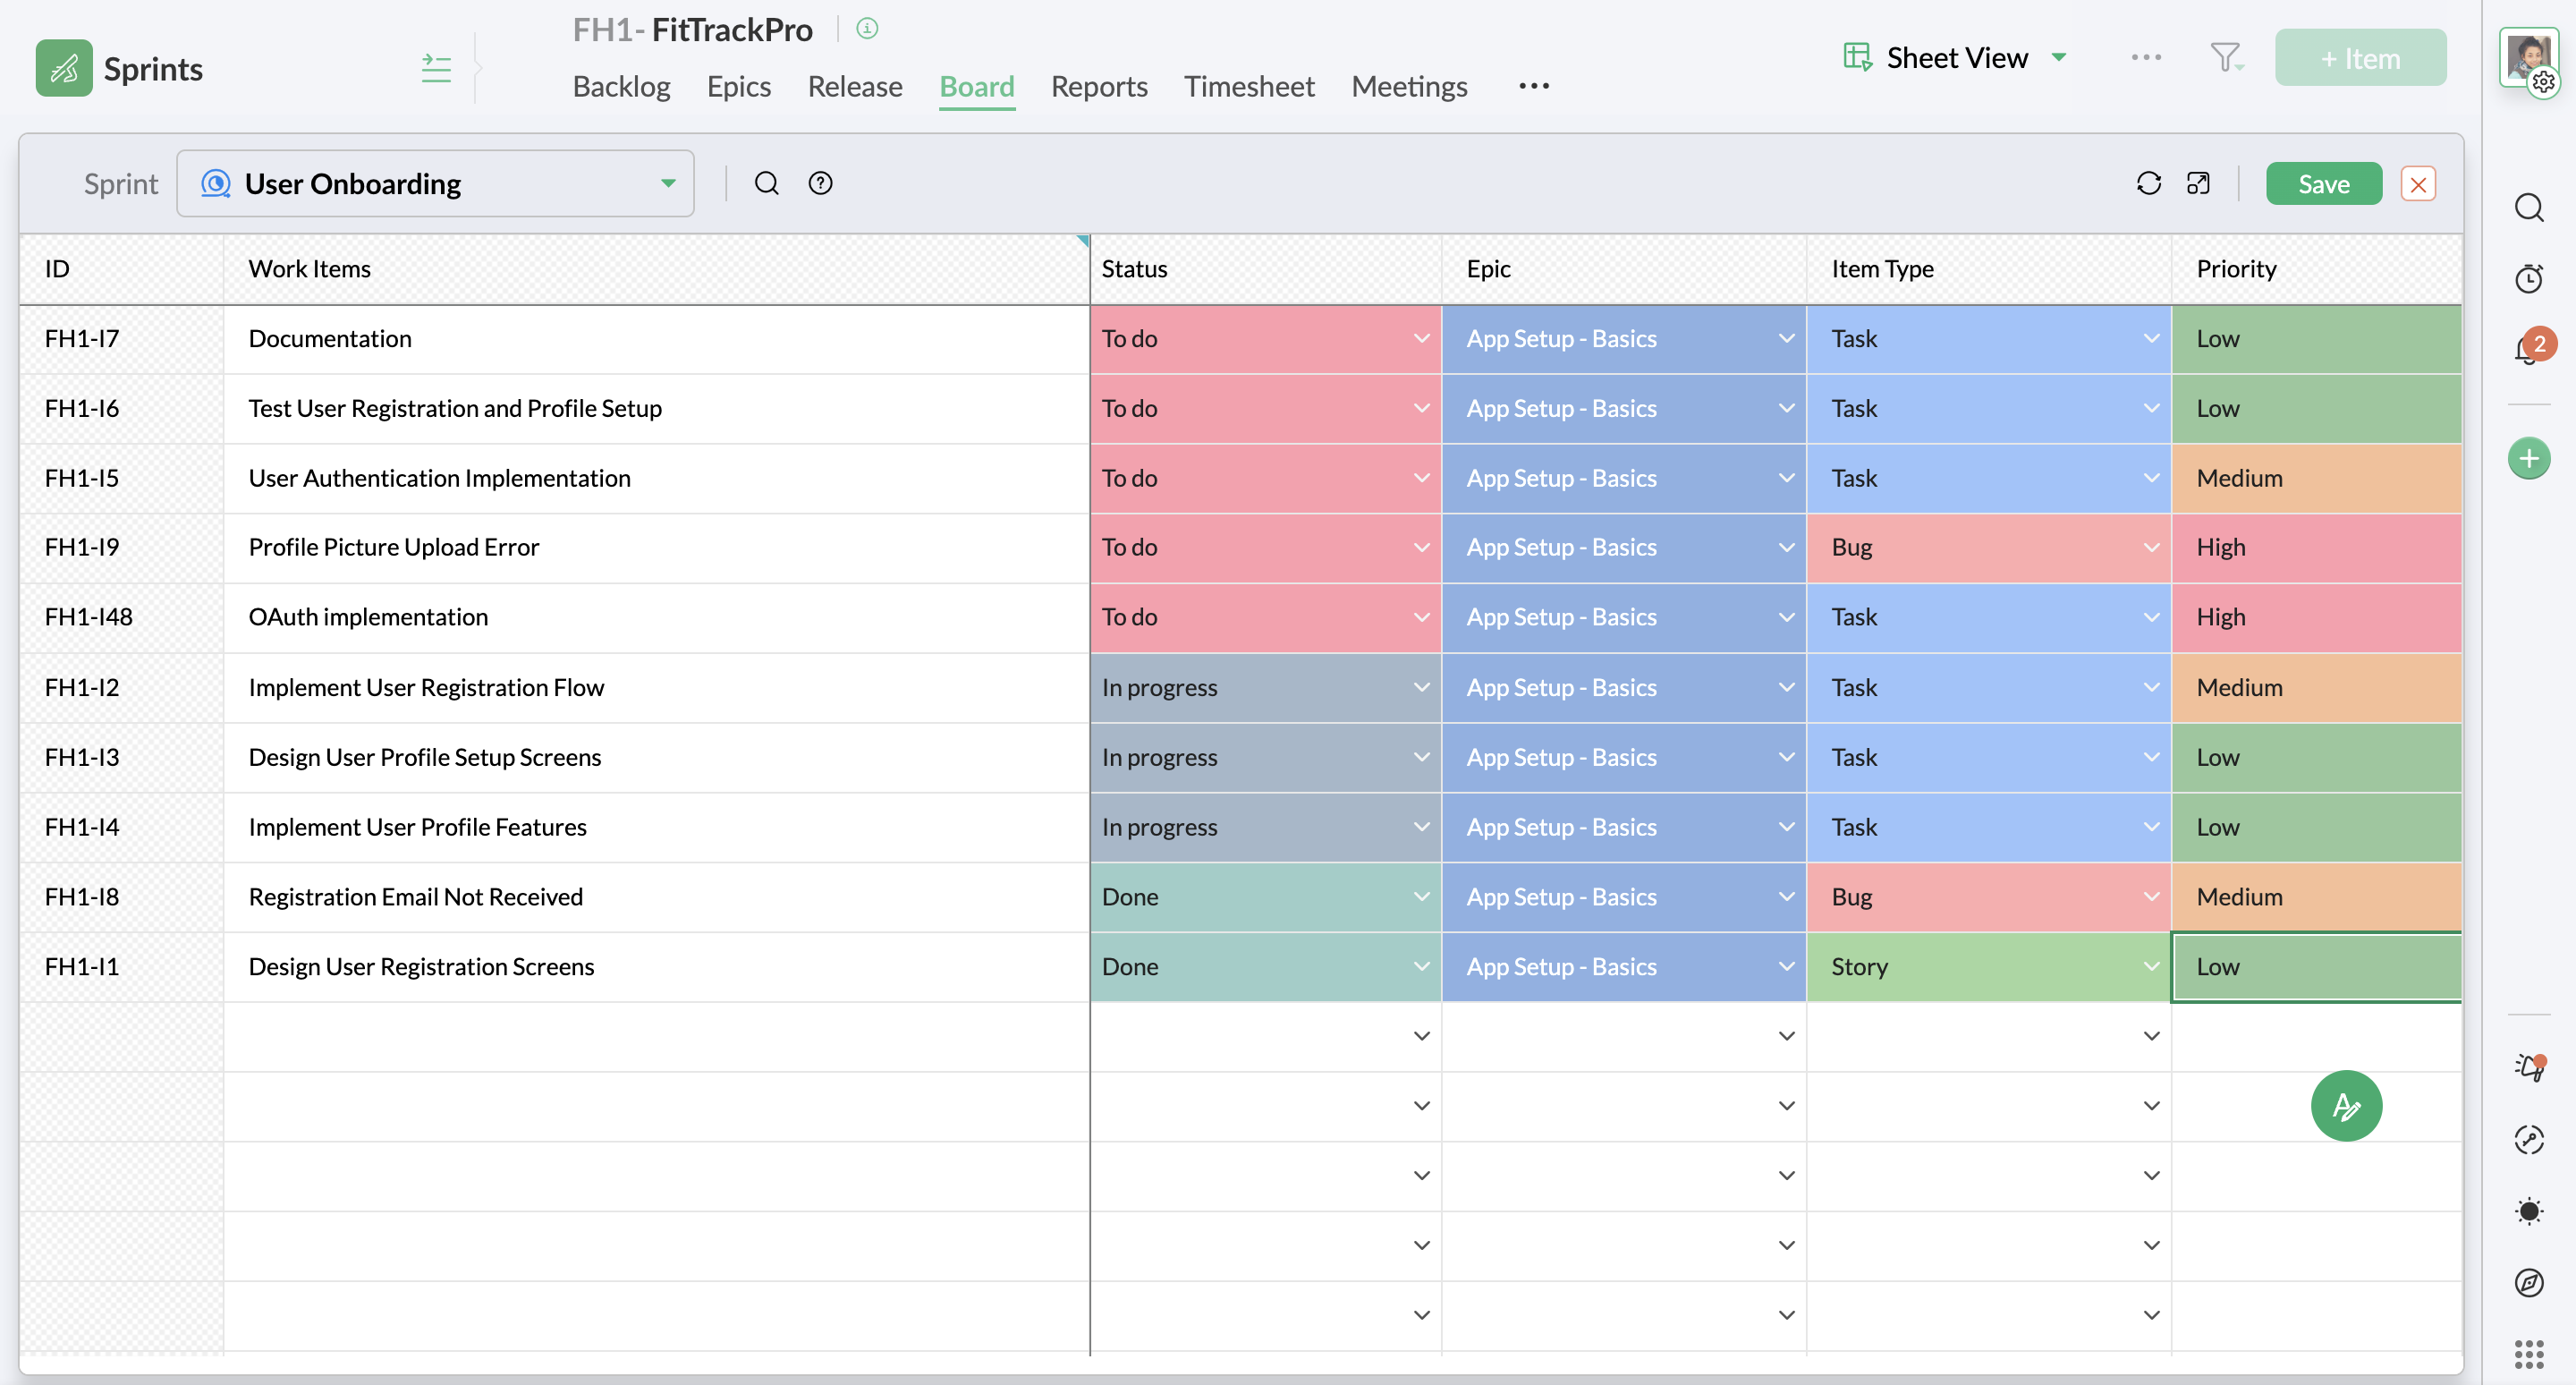Viewport: 2576px width, 1385px height.
Task: Click the expand fullscreen icon beside refresh
Action: pos(2197,183)
